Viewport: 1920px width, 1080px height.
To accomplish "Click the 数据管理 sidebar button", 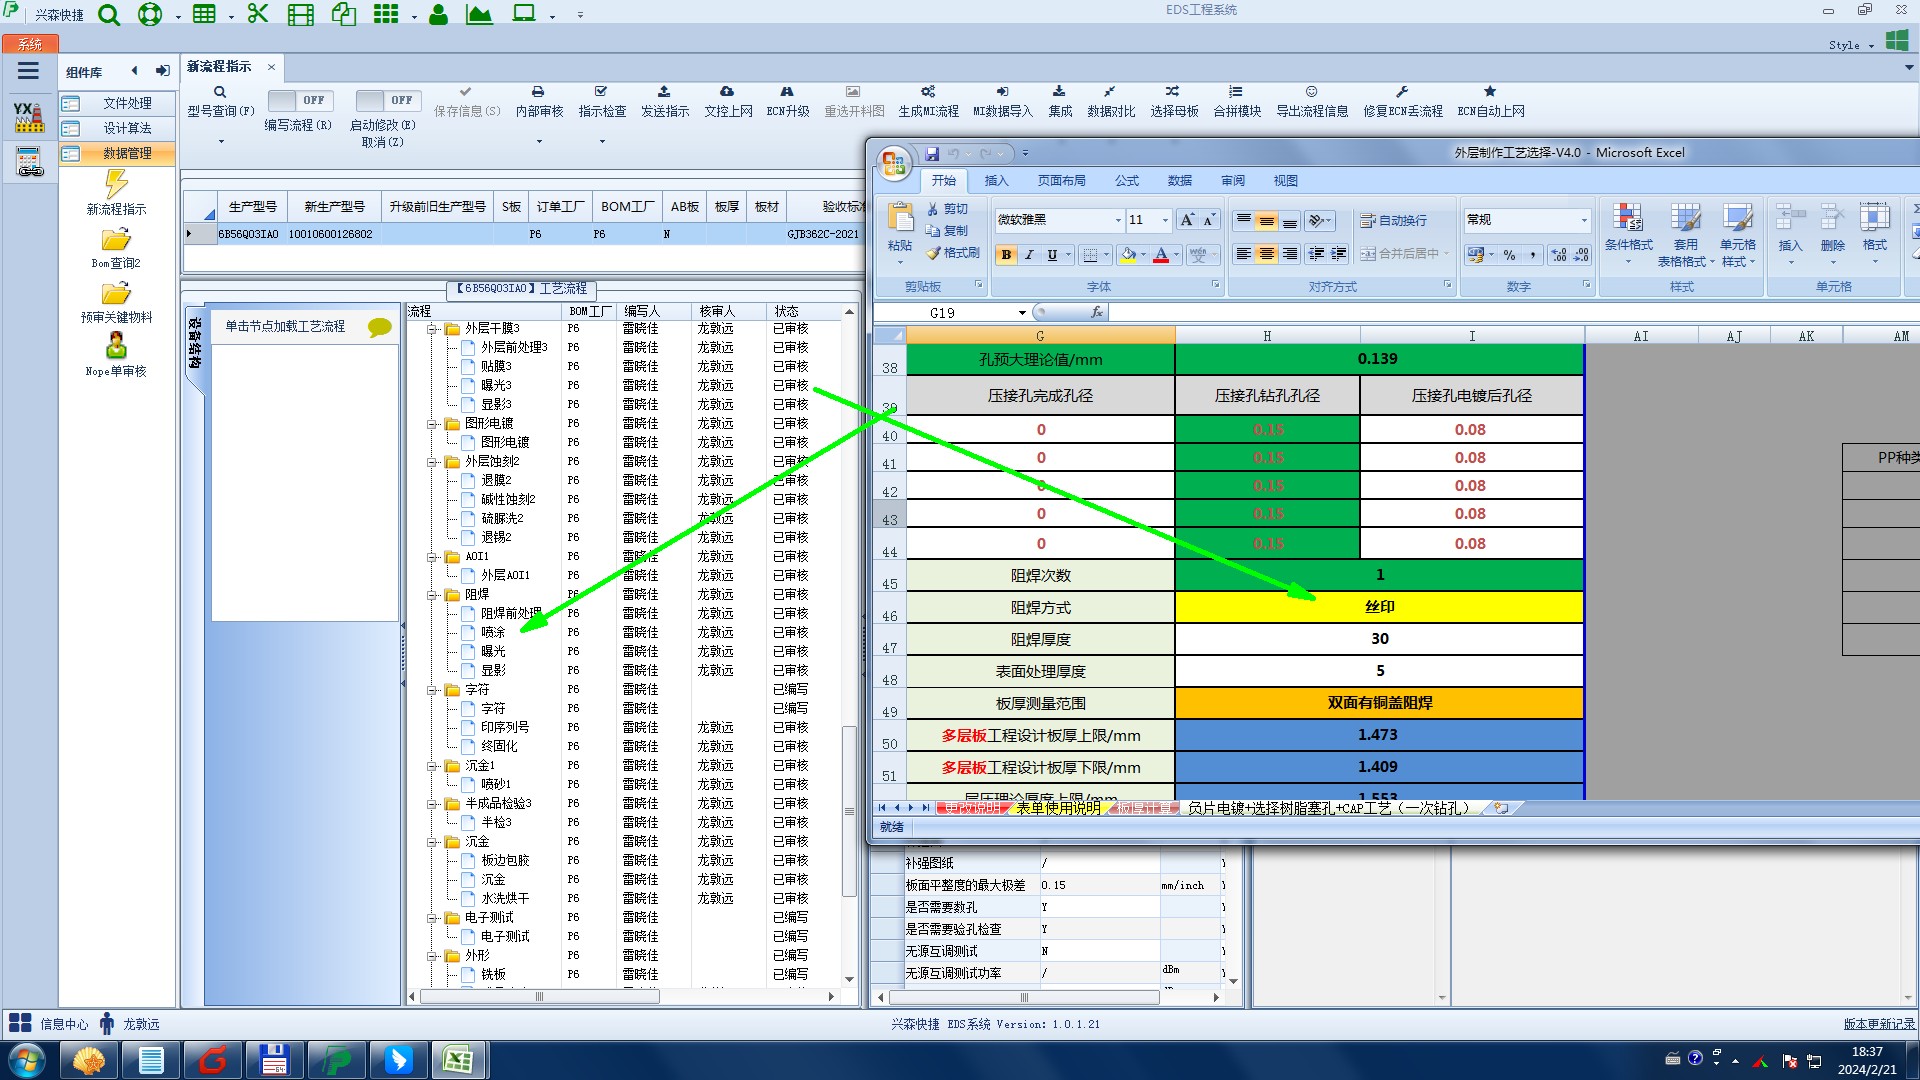I will pyautogui.click(x=116, y=153).
